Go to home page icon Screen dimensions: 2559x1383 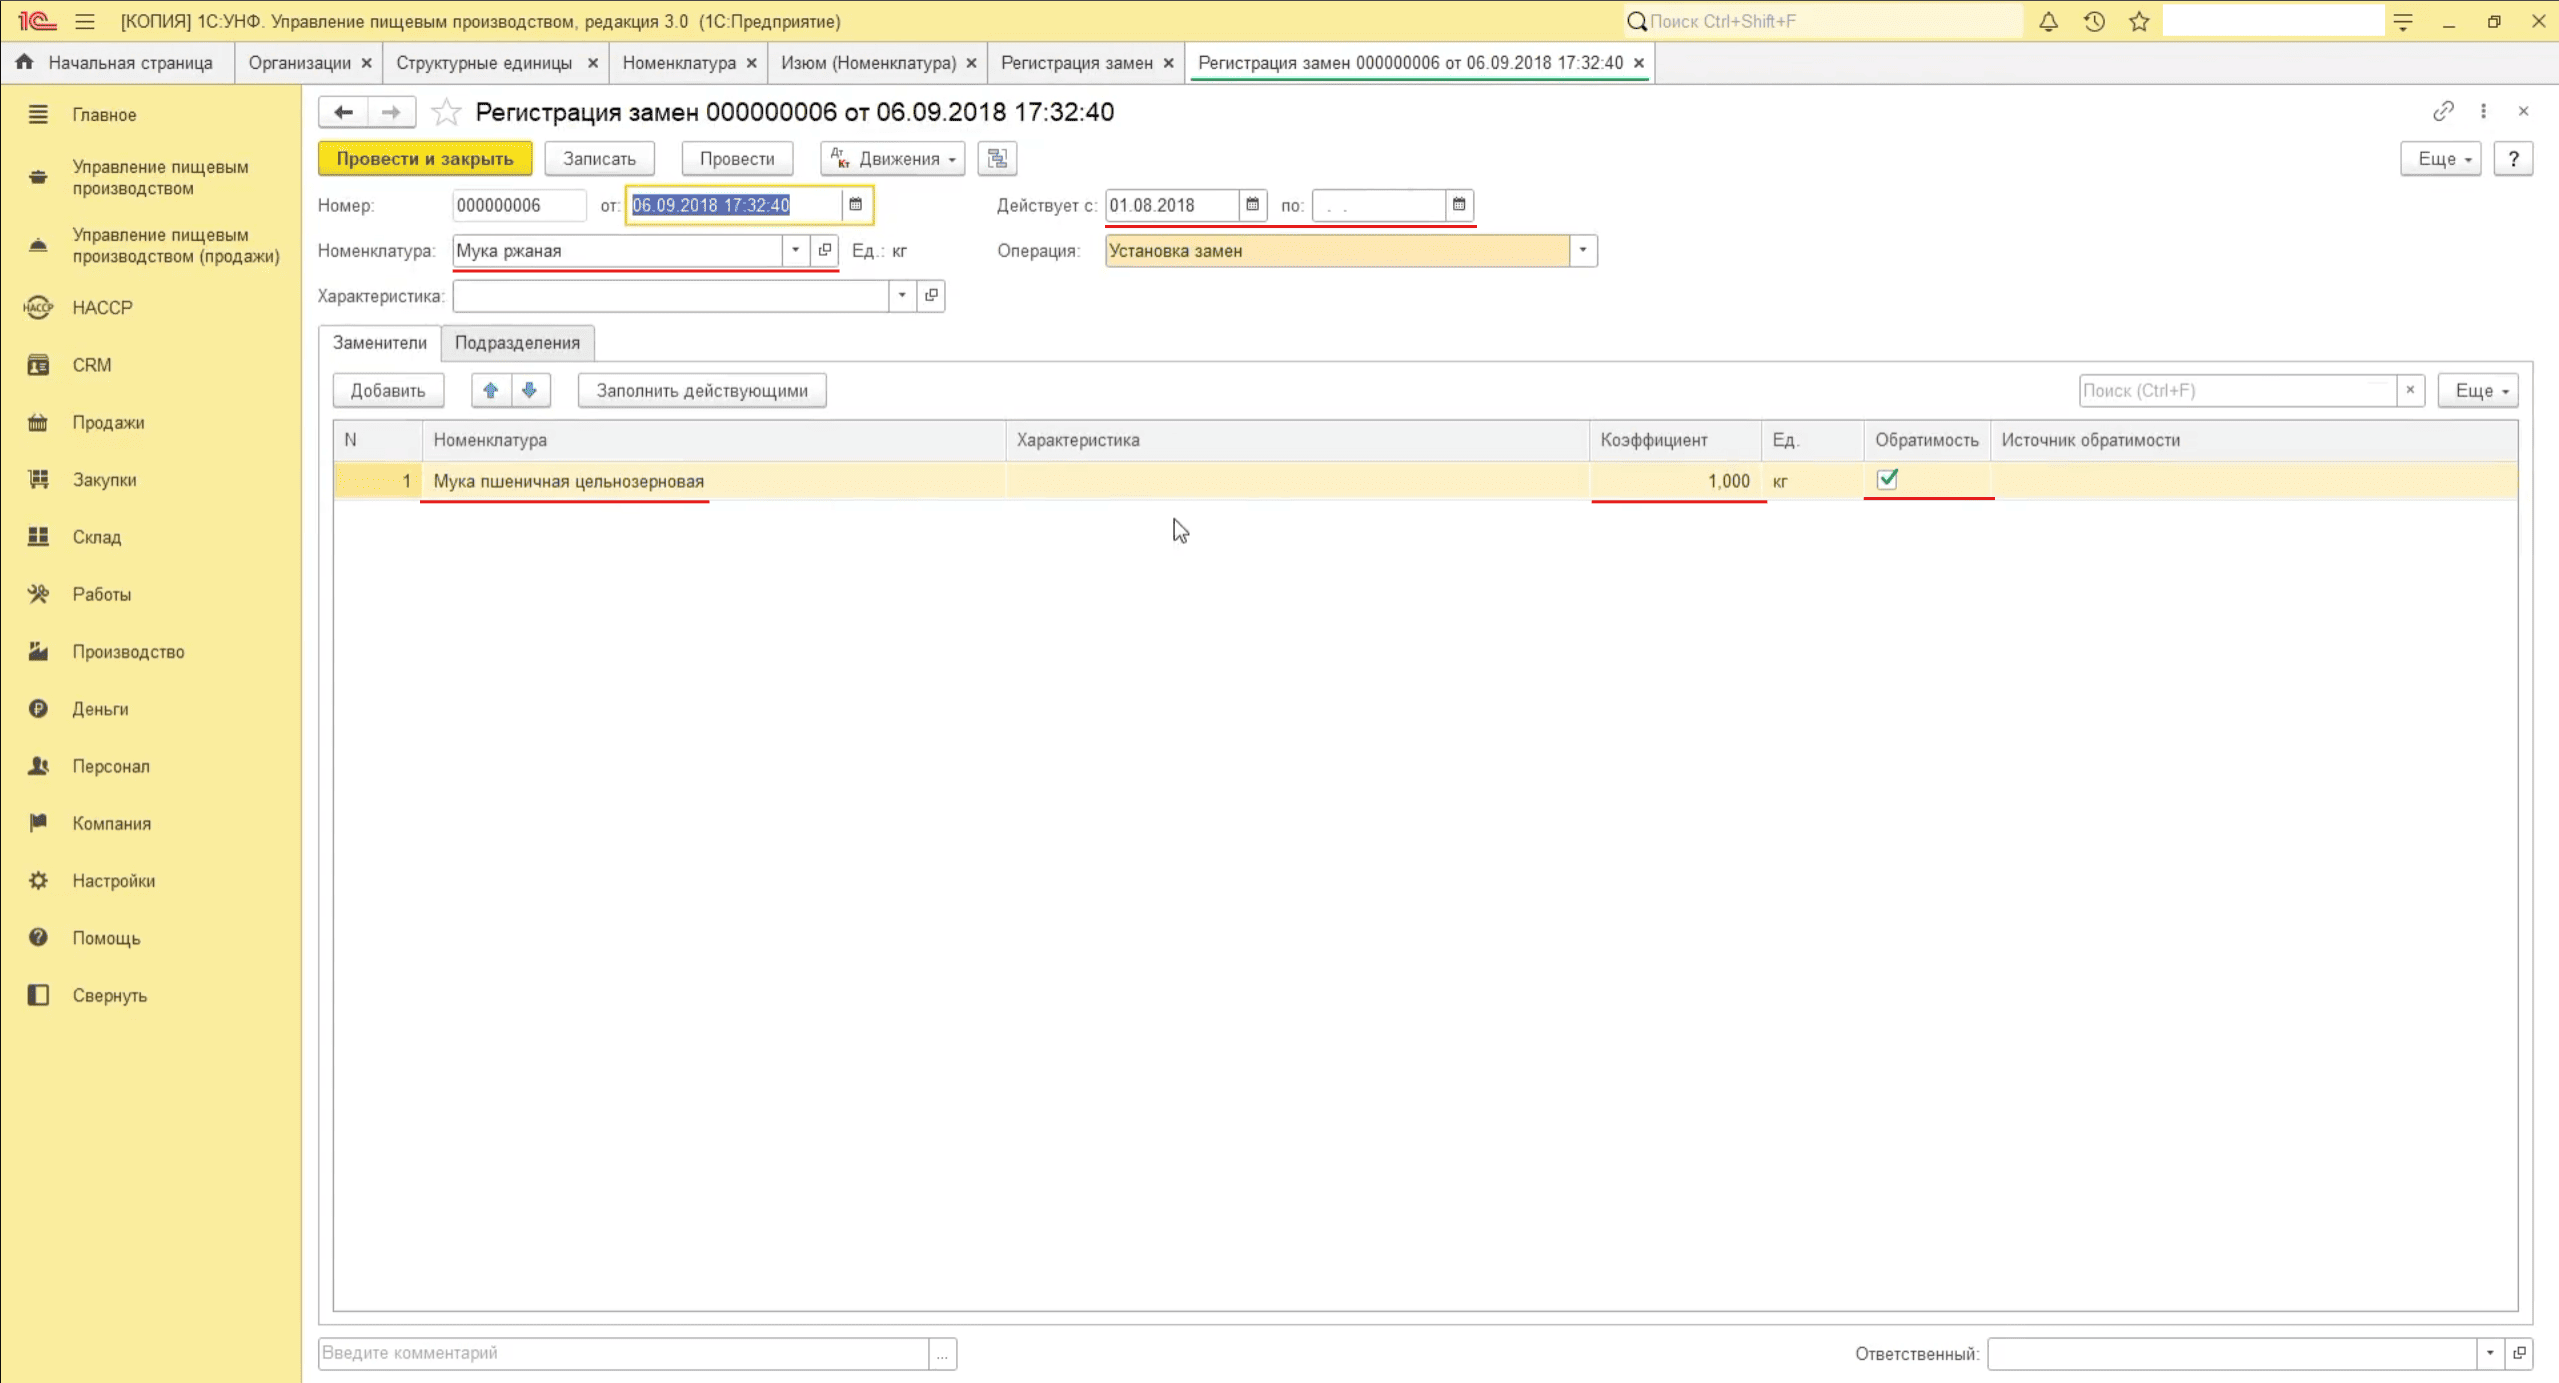coord(25,62)
